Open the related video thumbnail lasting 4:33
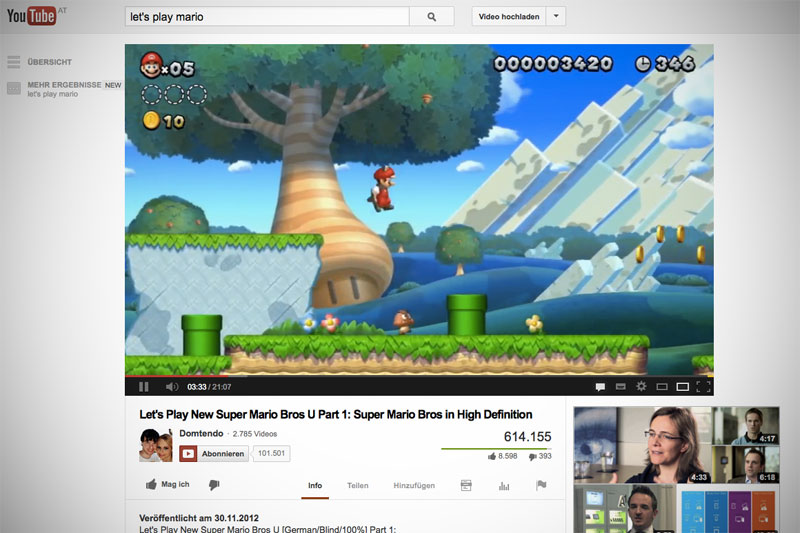 642,445
